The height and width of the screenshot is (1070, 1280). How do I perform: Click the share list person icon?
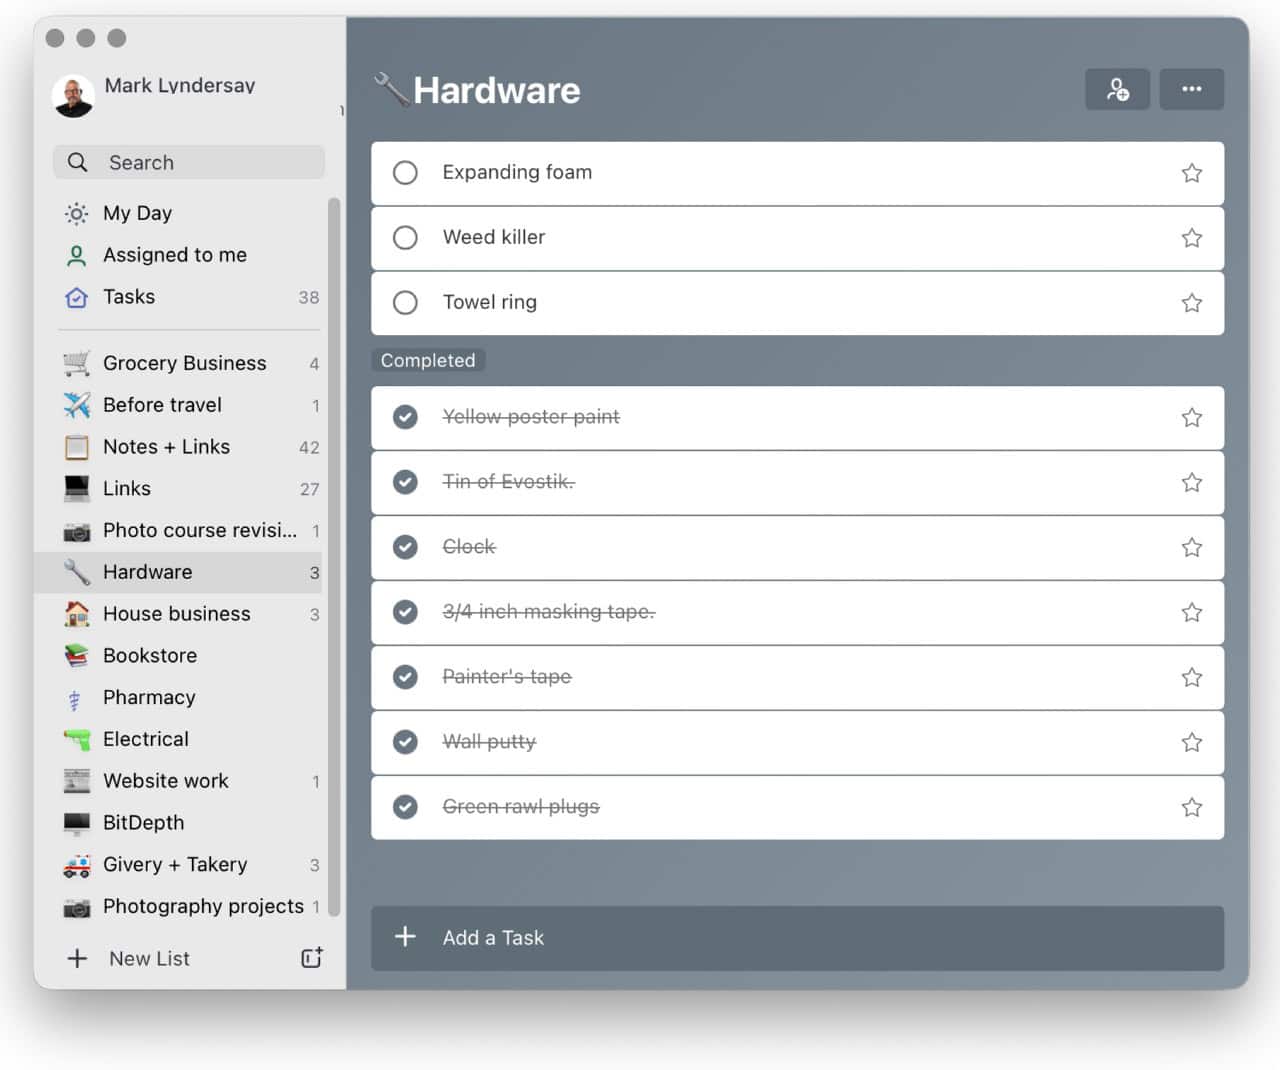tap(1117, 89)
